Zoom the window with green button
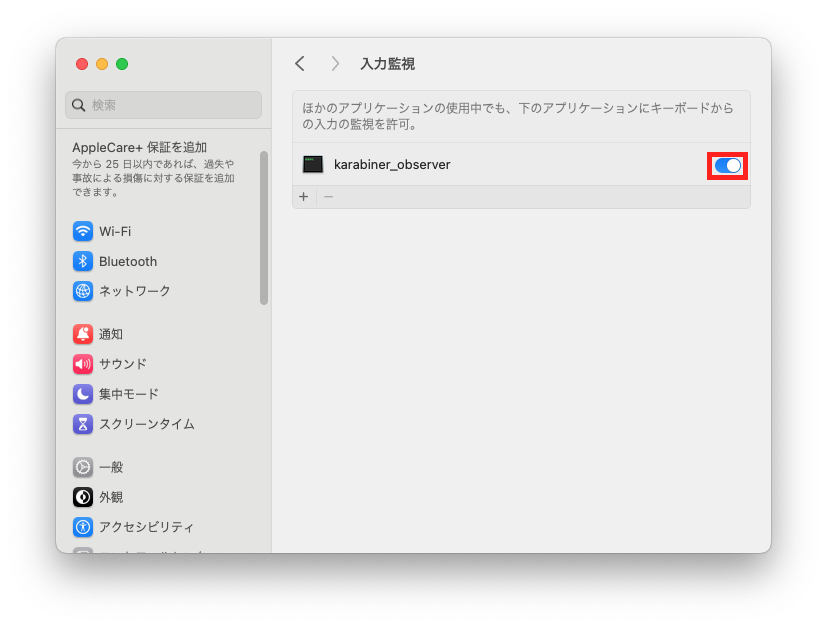This screenshot has height=627, width=827. [x=122, y=64]
